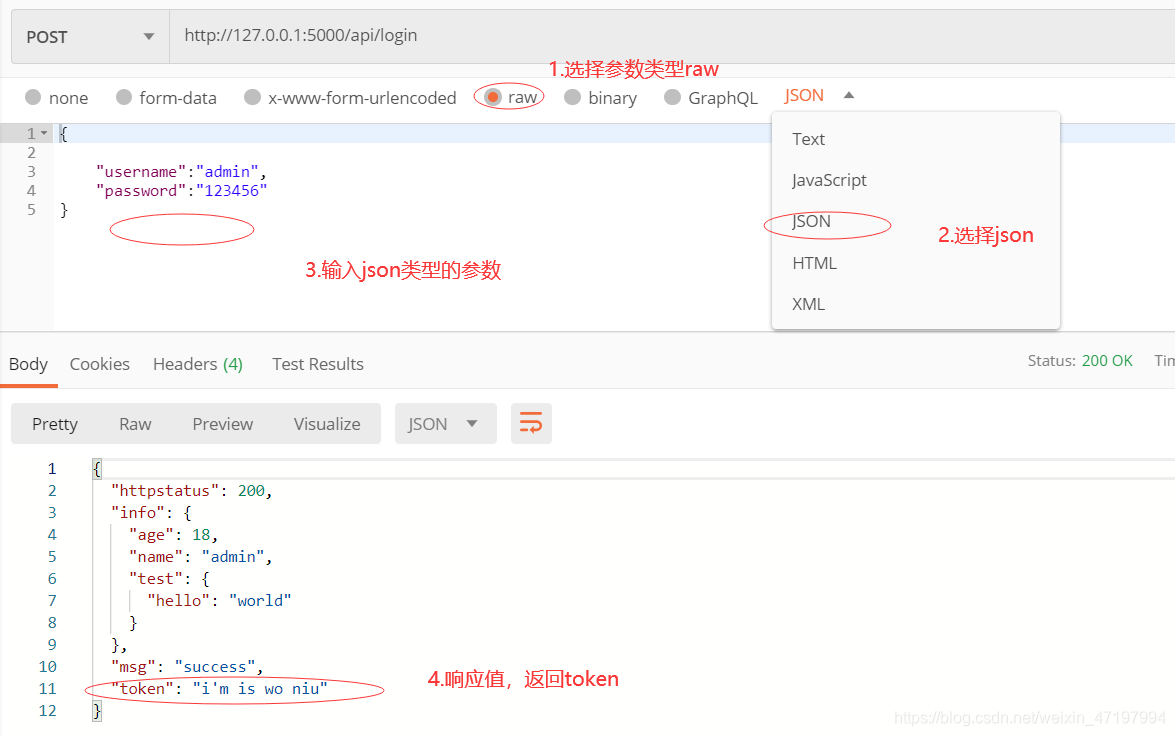Click the 200 OK status text
Image resolution: width=1175 pixels, height=736 pixels.
tap(1107, 361)
